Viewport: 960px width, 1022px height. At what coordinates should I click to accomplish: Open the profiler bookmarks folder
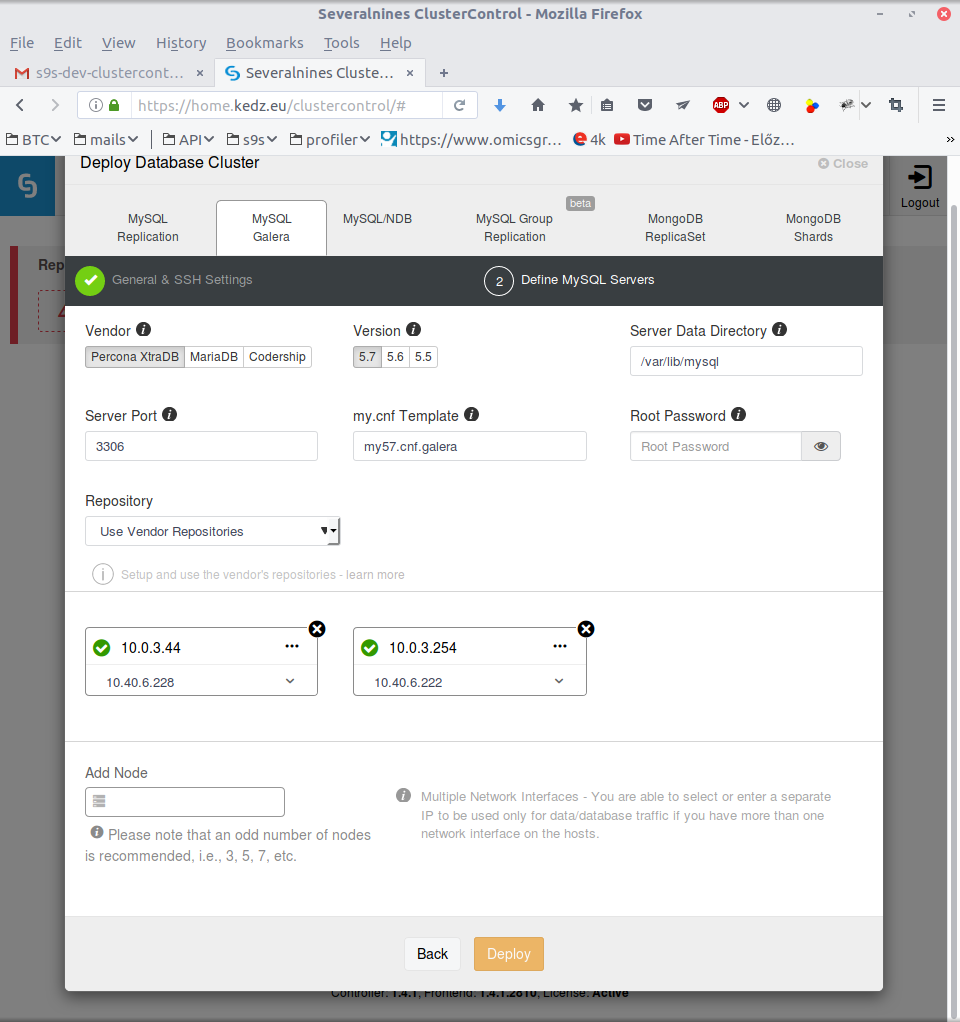click(330, 139)
